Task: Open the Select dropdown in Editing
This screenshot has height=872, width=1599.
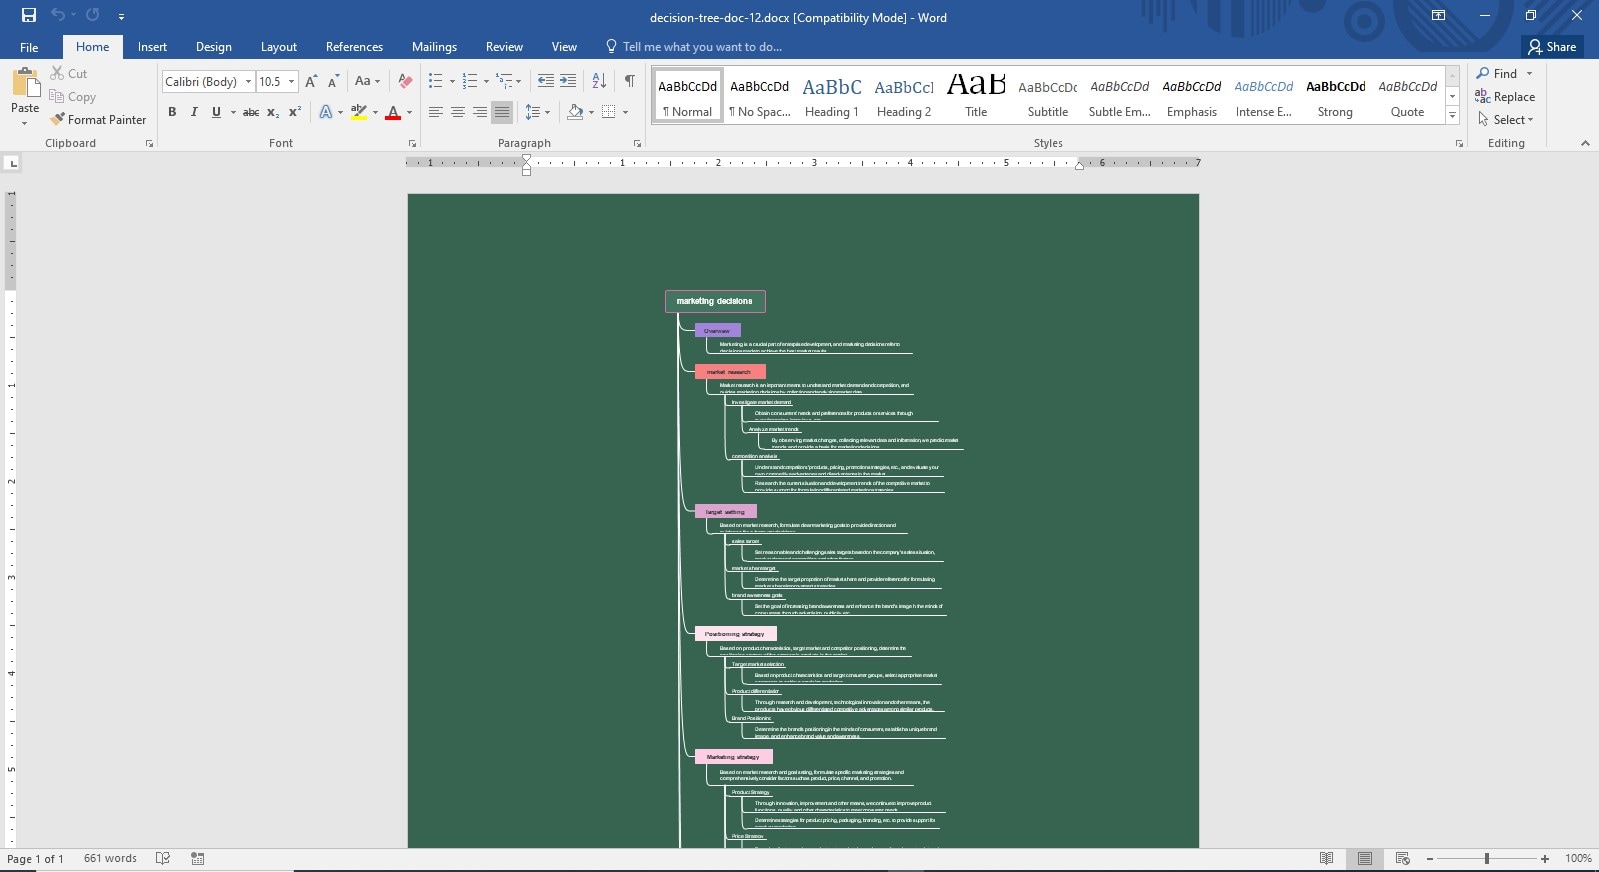Action: 1506,120
